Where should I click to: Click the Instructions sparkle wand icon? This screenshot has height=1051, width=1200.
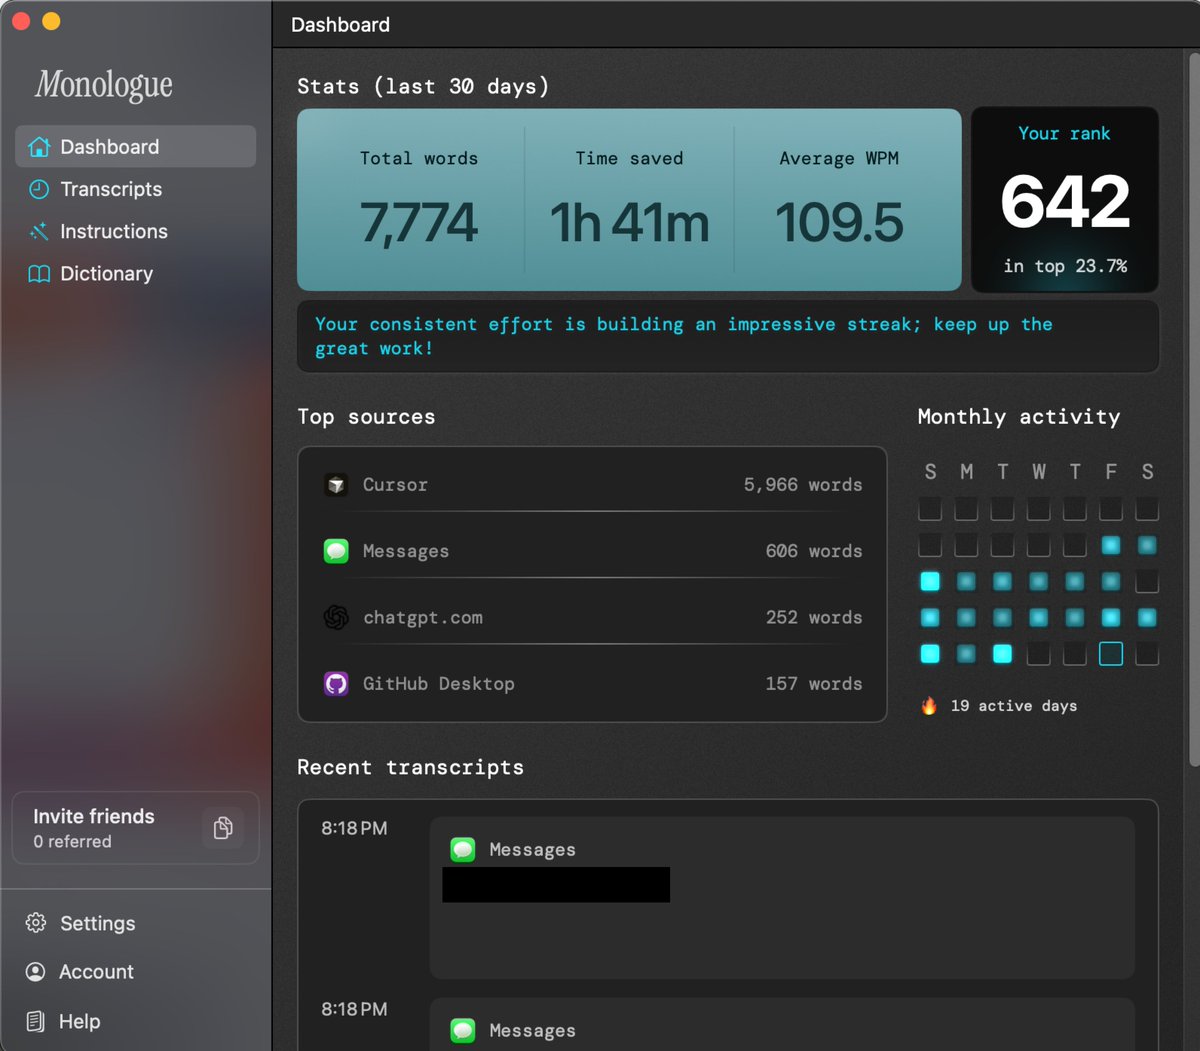click(39, 231)
